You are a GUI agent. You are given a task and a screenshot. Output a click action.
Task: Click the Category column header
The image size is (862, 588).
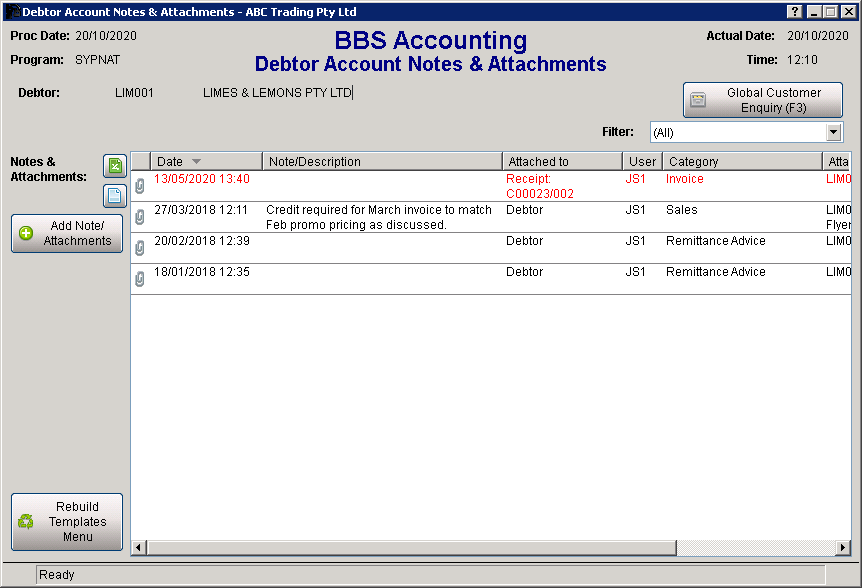(740, 162)
